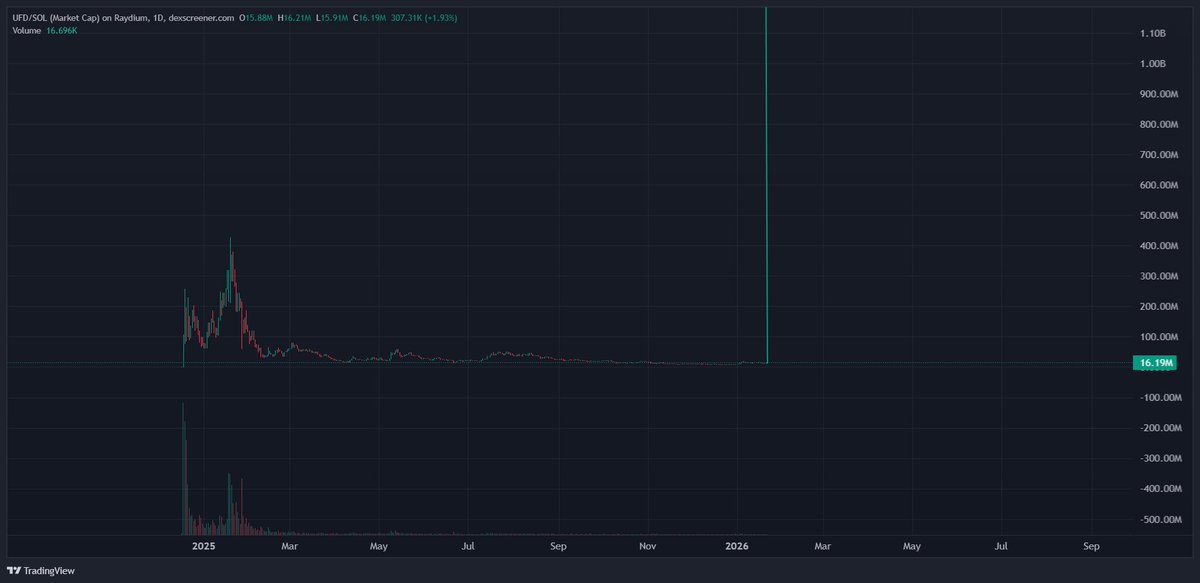This screenshot has height=583, width=1200.
Task: Click the 1.10B price axis label
Action: tap(1152, 33)
